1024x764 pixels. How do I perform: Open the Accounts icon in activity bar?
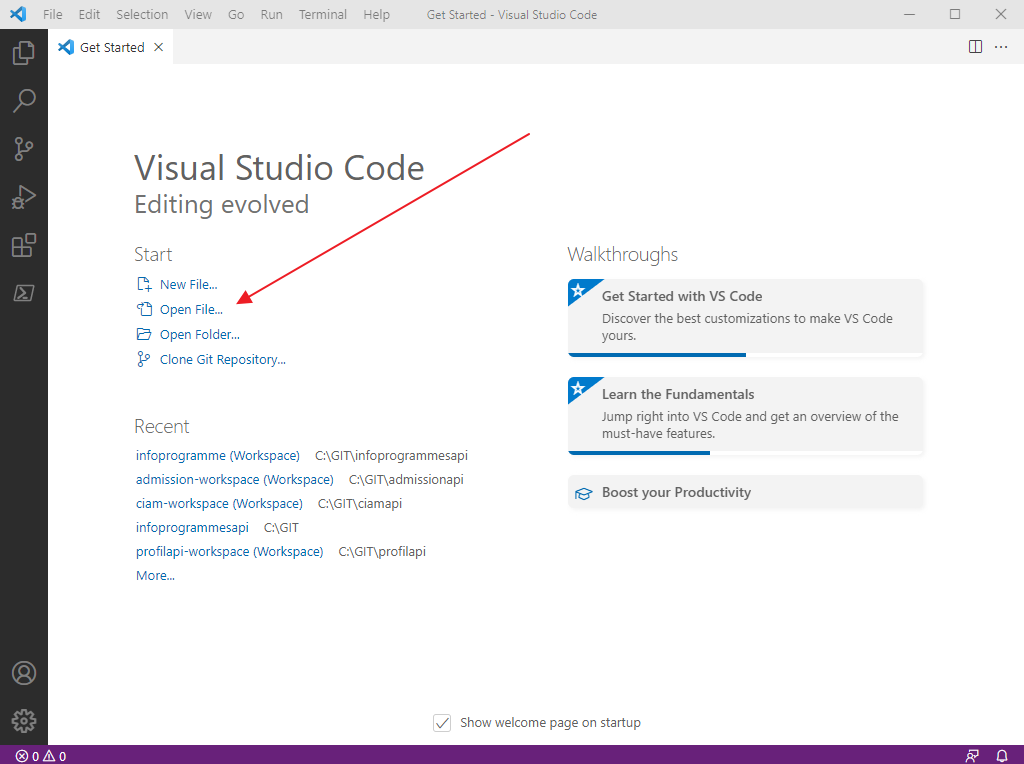(x=24, y=673)
